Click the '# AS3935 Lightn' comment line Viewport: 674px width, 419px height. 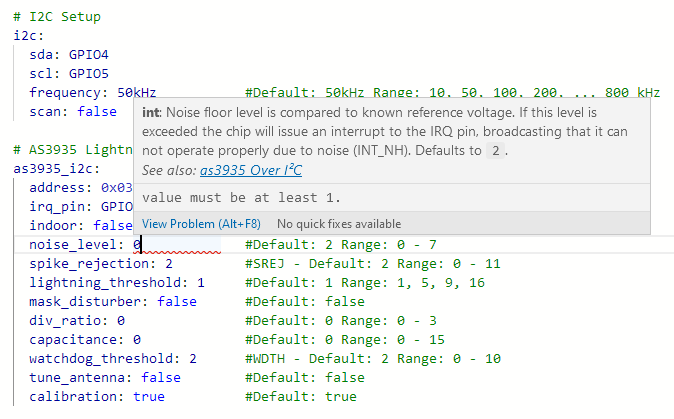click(x=73, y=150)
